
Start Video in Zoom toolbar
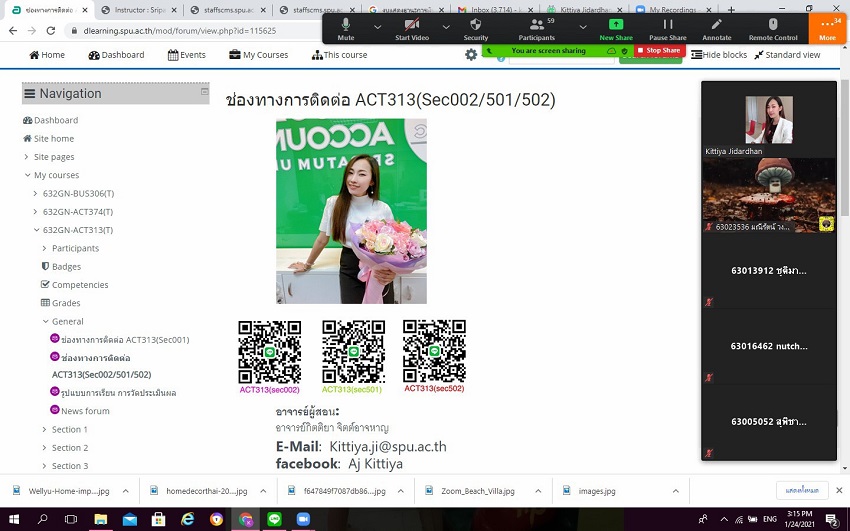click(x=412, y=29)
